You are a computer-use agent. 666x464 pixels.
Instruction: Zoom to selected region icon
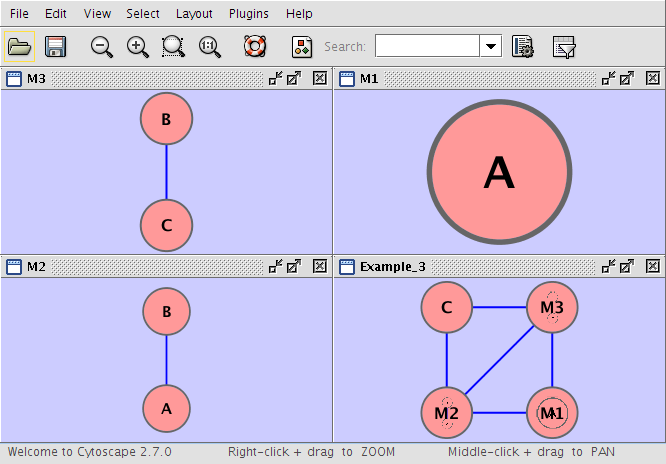174,47
